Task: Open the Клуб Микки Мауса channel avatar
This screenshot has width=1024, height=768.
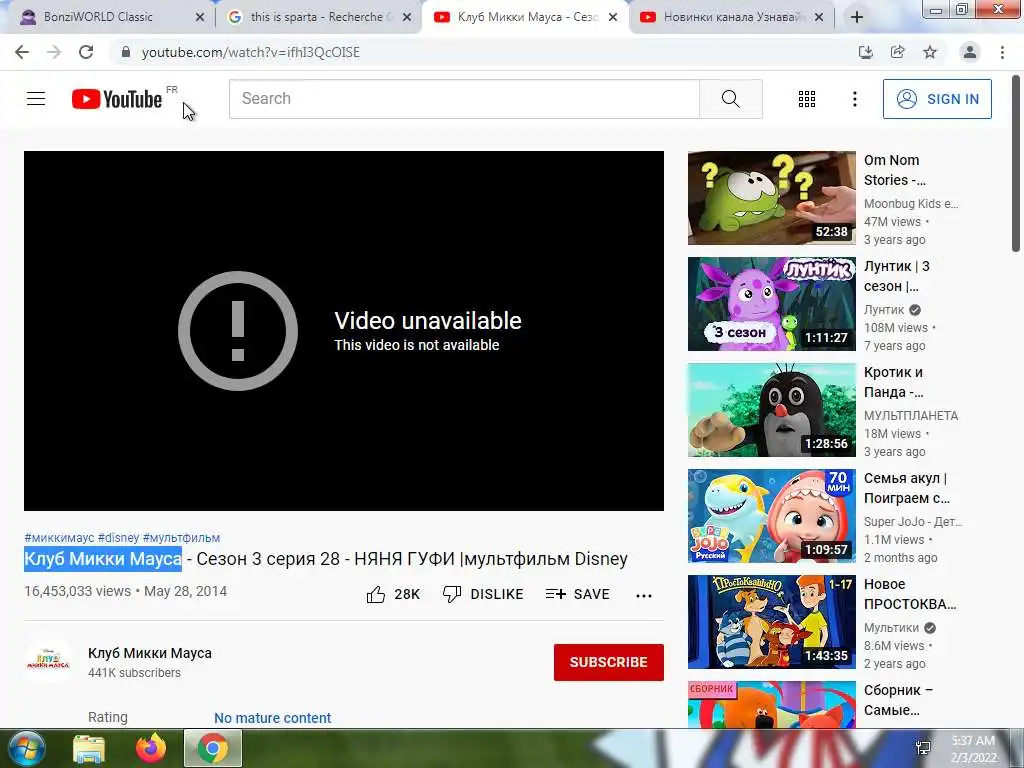Action: point(48,660)
